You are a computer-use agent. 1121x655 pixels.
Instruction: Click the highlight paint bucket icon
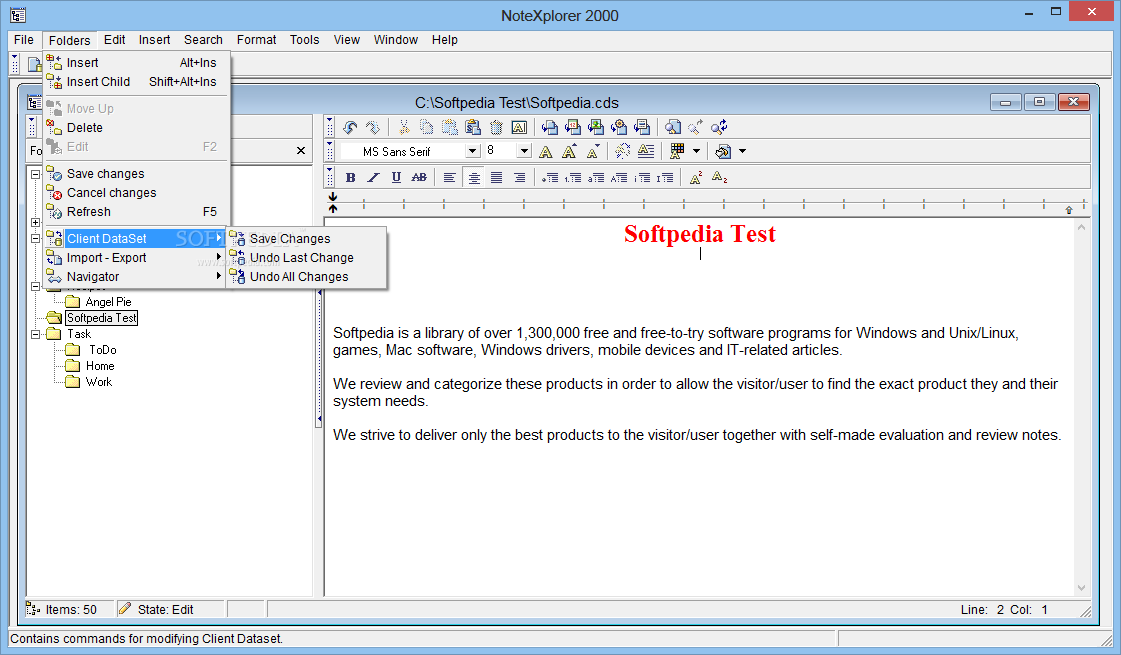click(723, 152)
